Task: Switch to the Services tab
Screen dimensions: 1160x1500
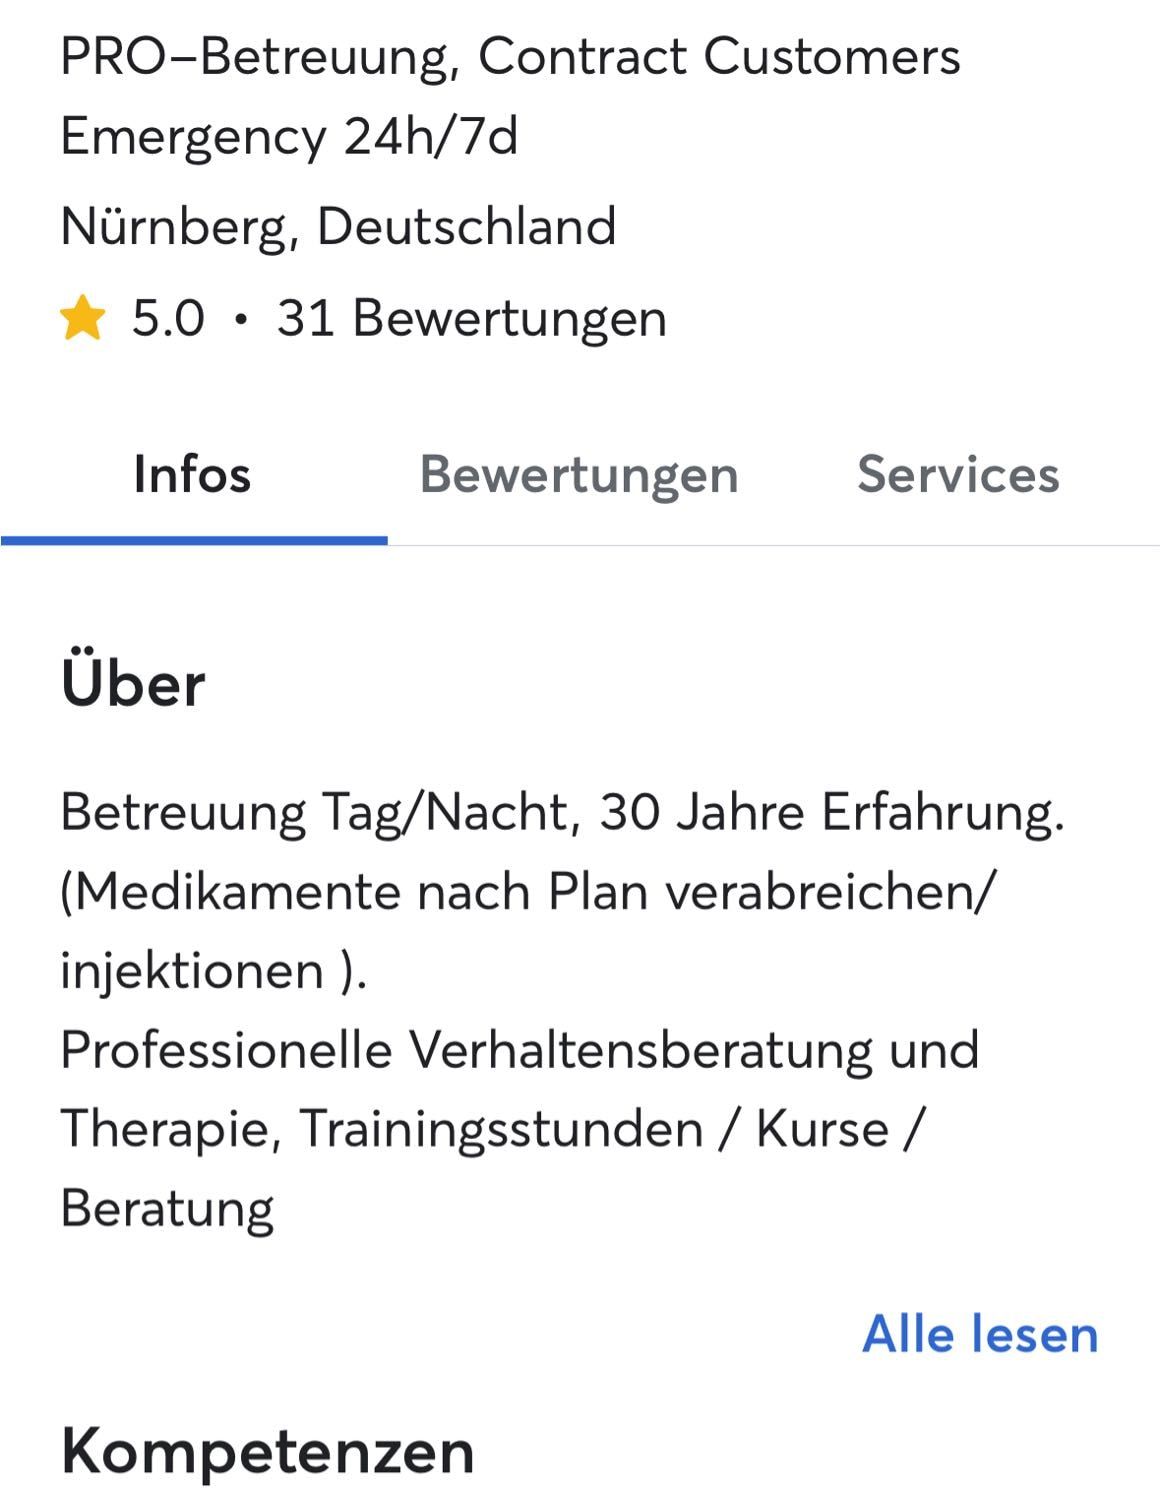Action: [958, 474]
